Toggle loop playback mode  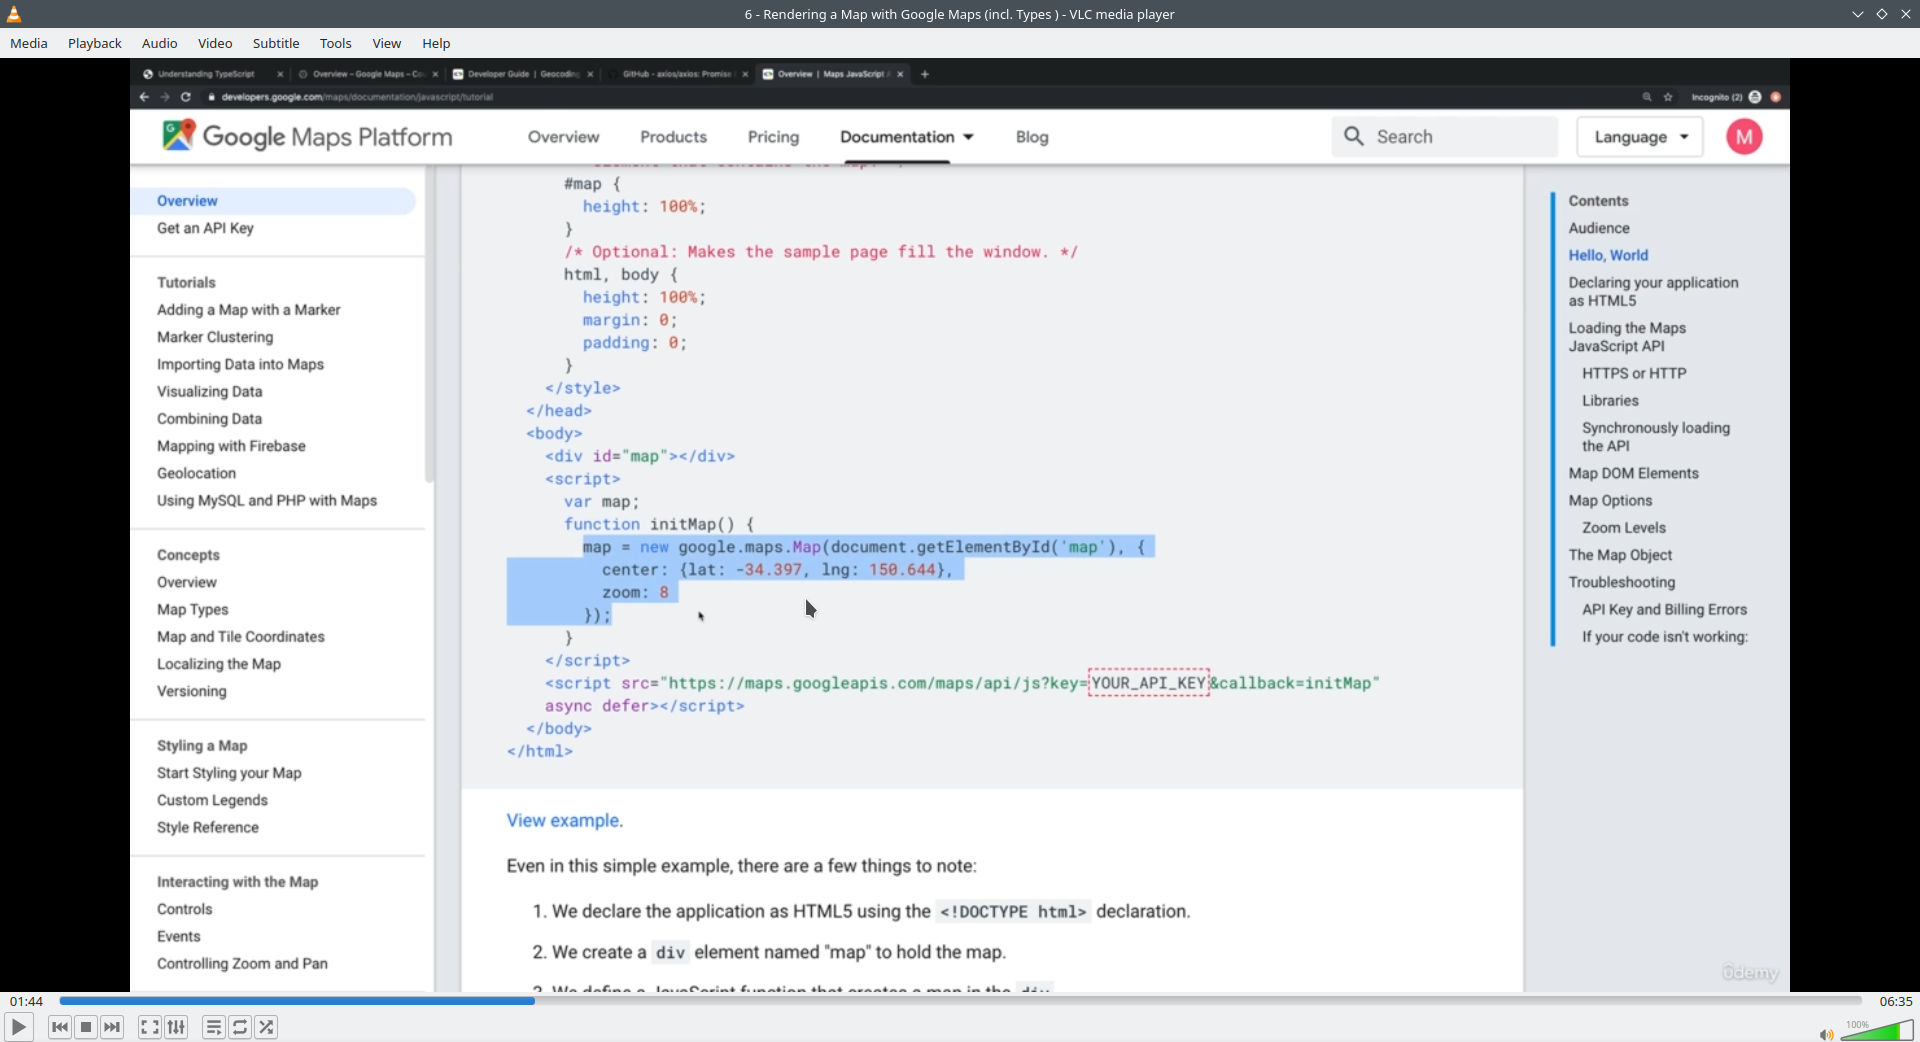coord(240,1027)
